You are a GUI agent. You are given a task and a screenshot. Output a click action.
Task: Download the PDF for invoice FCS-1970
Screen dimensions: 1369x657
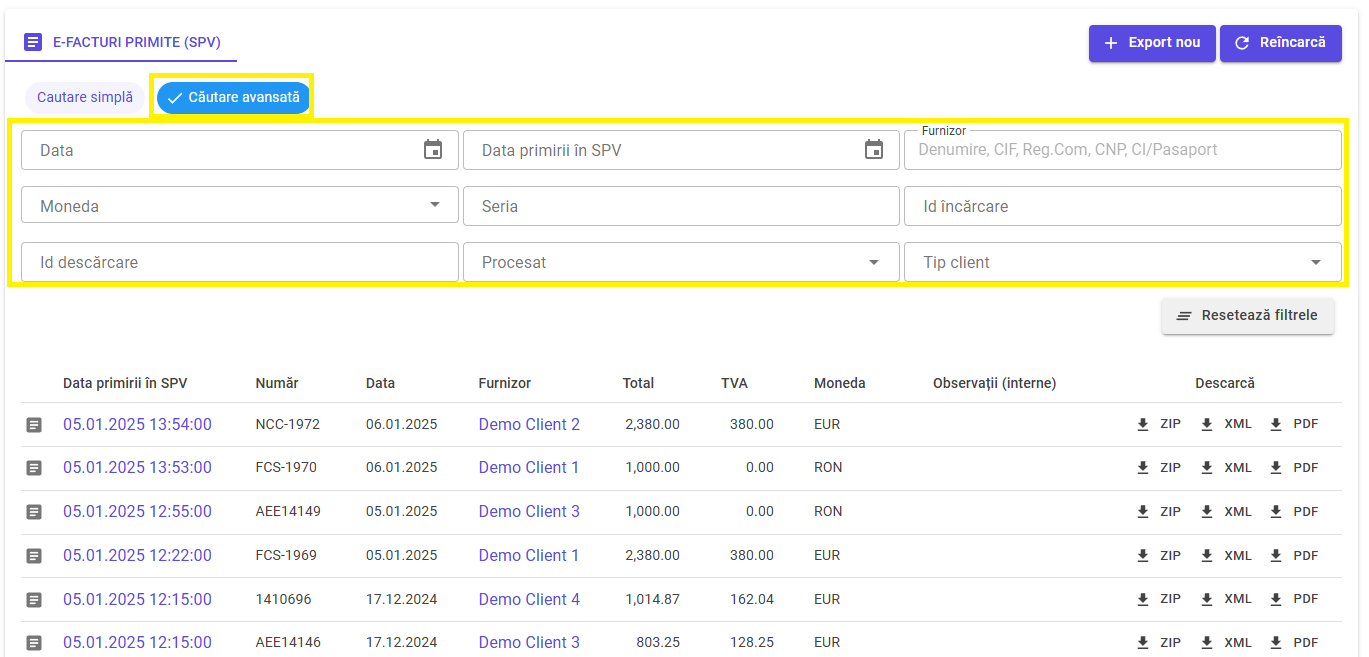click(1294, 468)
